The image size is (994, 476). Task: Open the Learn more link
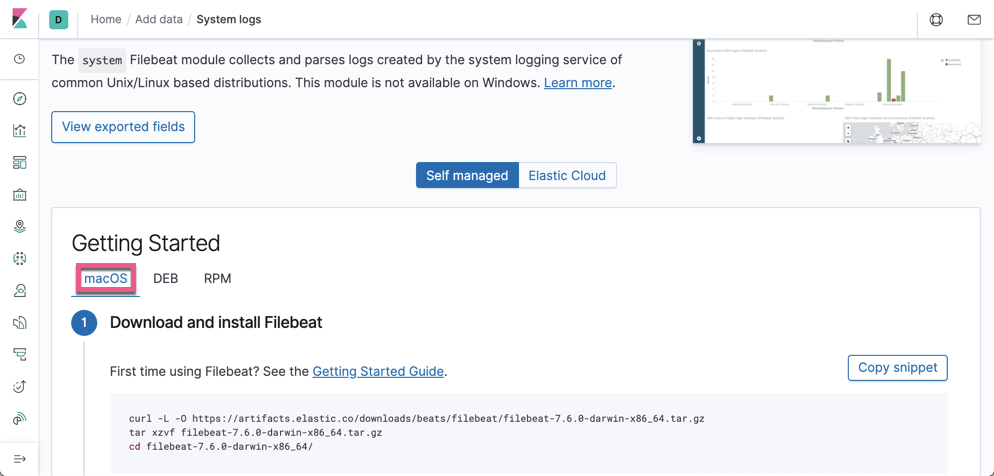tap(578, 82)
